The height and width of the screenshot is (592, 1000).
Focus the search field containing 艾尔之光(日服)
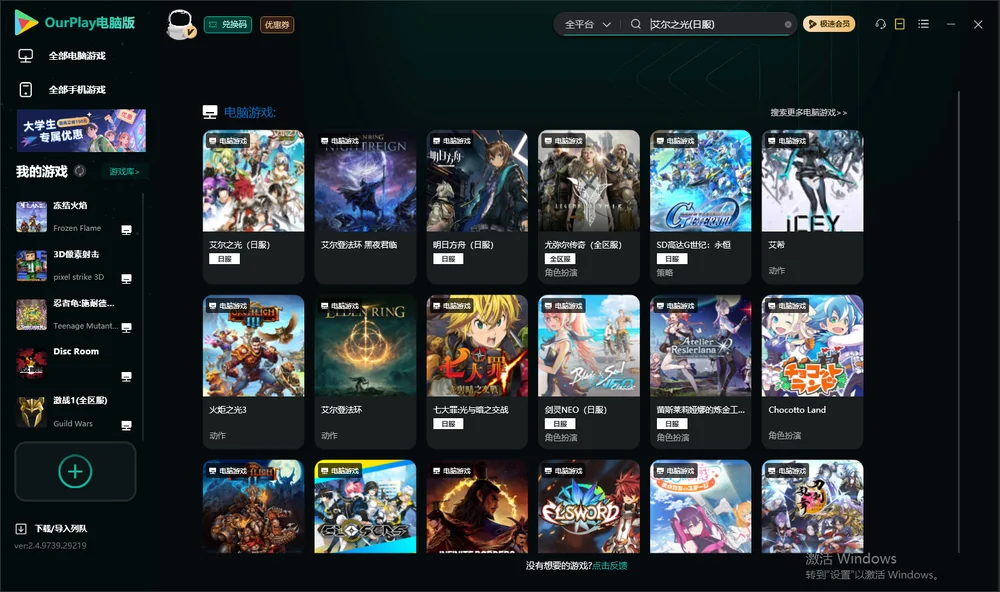[x=716, y=24]
